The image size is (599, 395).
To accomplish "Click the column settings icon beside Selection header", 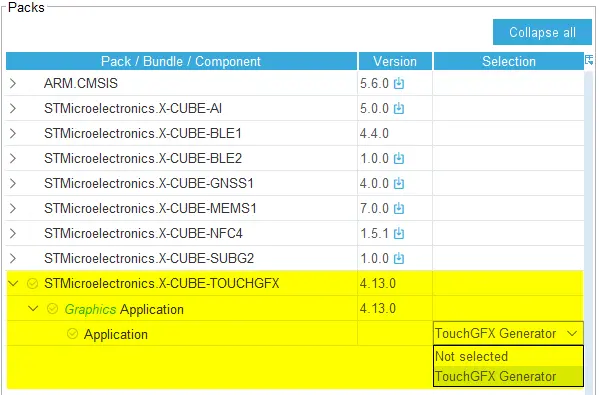I will point(589,60).
